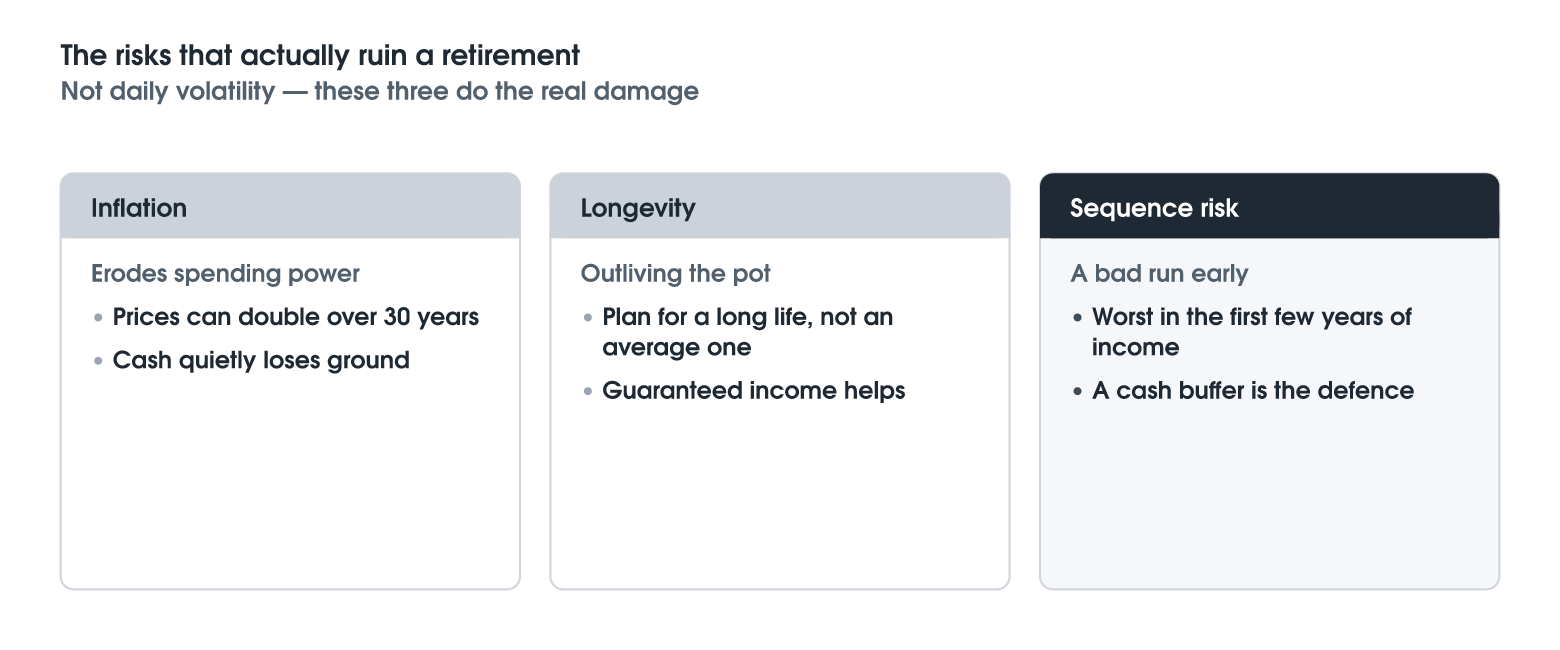
Task: Click 'Erodes spending power' subheading
Action: click(225, 274)
